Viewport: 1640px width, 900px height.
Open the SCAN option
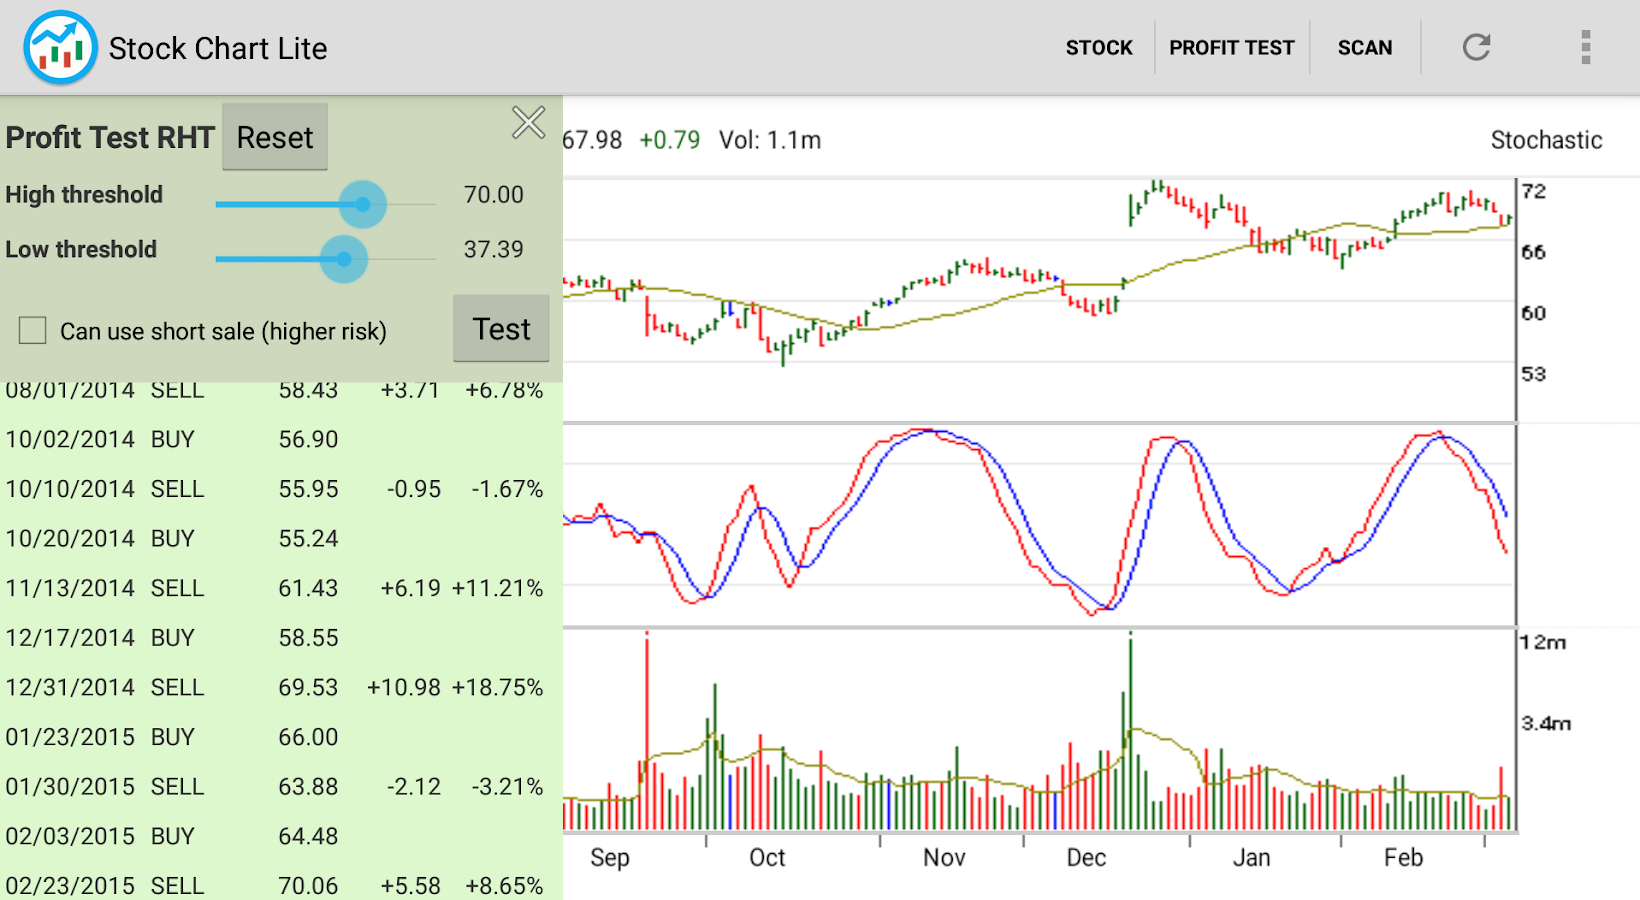1364,48
